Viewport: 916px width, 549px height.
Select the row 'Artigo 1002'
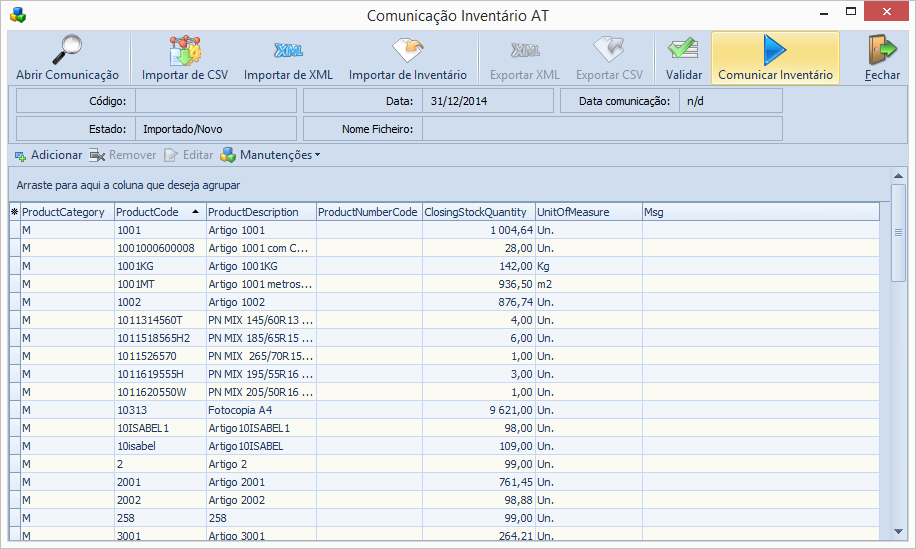tap(444, 303)
